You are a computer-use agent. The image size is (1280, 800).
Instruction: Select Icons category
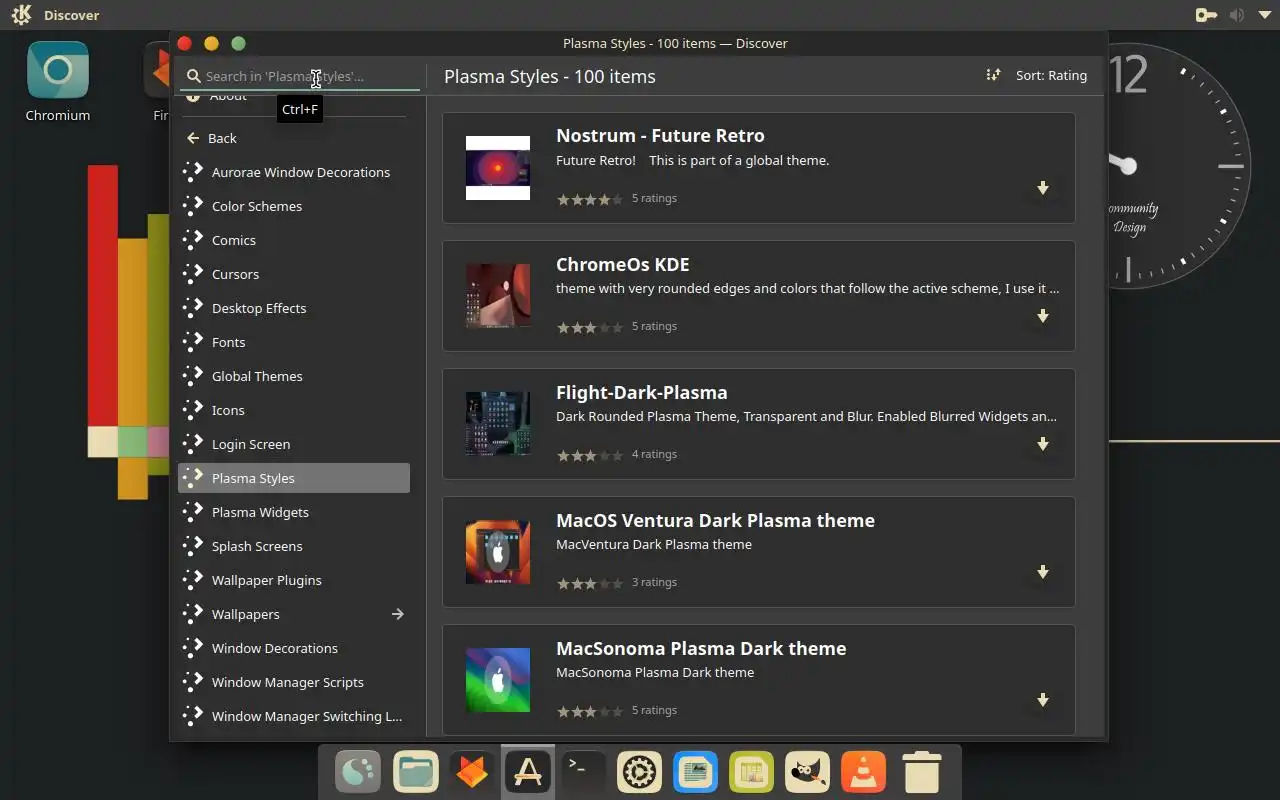click(x=294, y=410)
